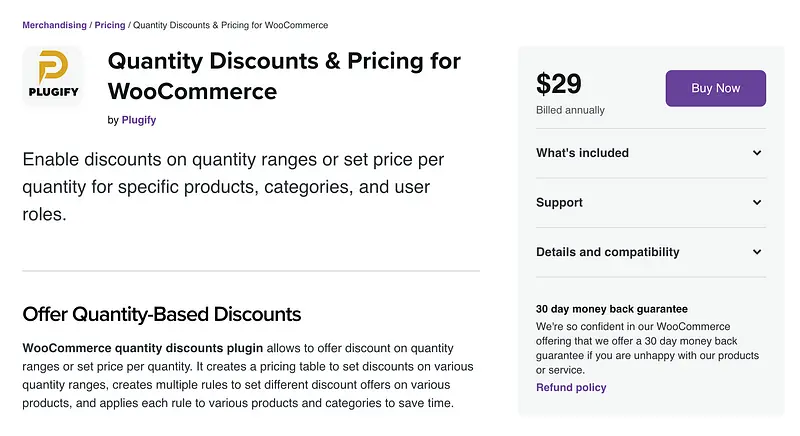Open the Merchandising breadcrumb link
This screenshot has width=800, height=436.
[56, 24]
